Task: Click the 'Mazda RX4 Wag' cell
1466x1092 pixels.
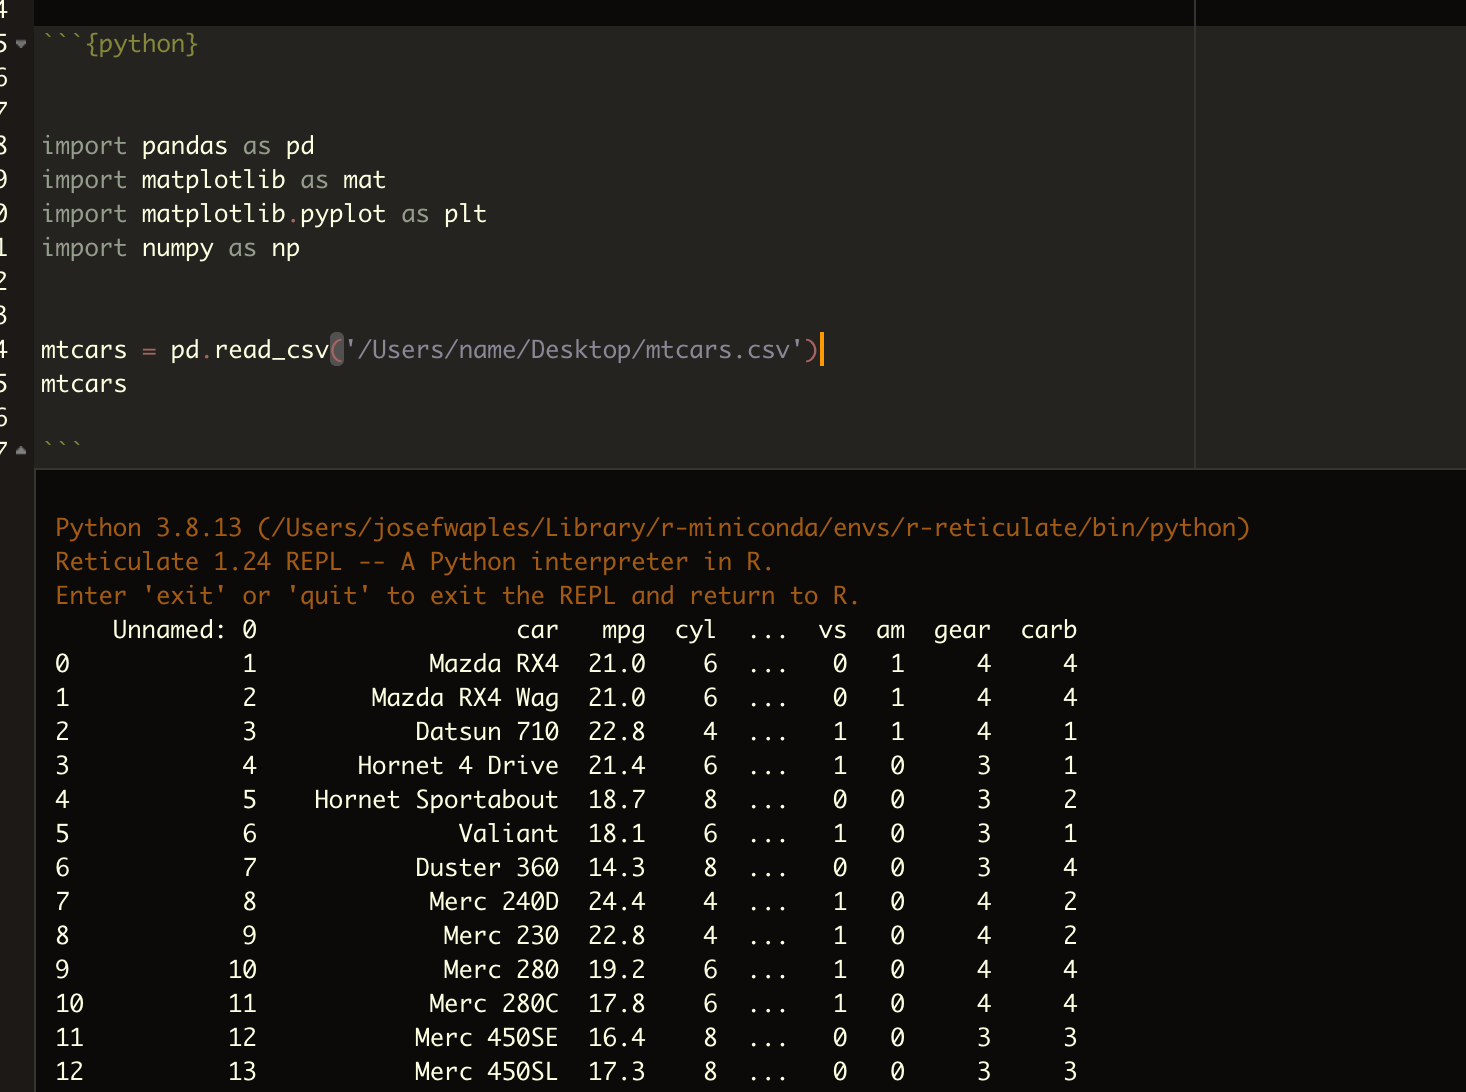Action: pyautogui.click(x=465, y=698)
